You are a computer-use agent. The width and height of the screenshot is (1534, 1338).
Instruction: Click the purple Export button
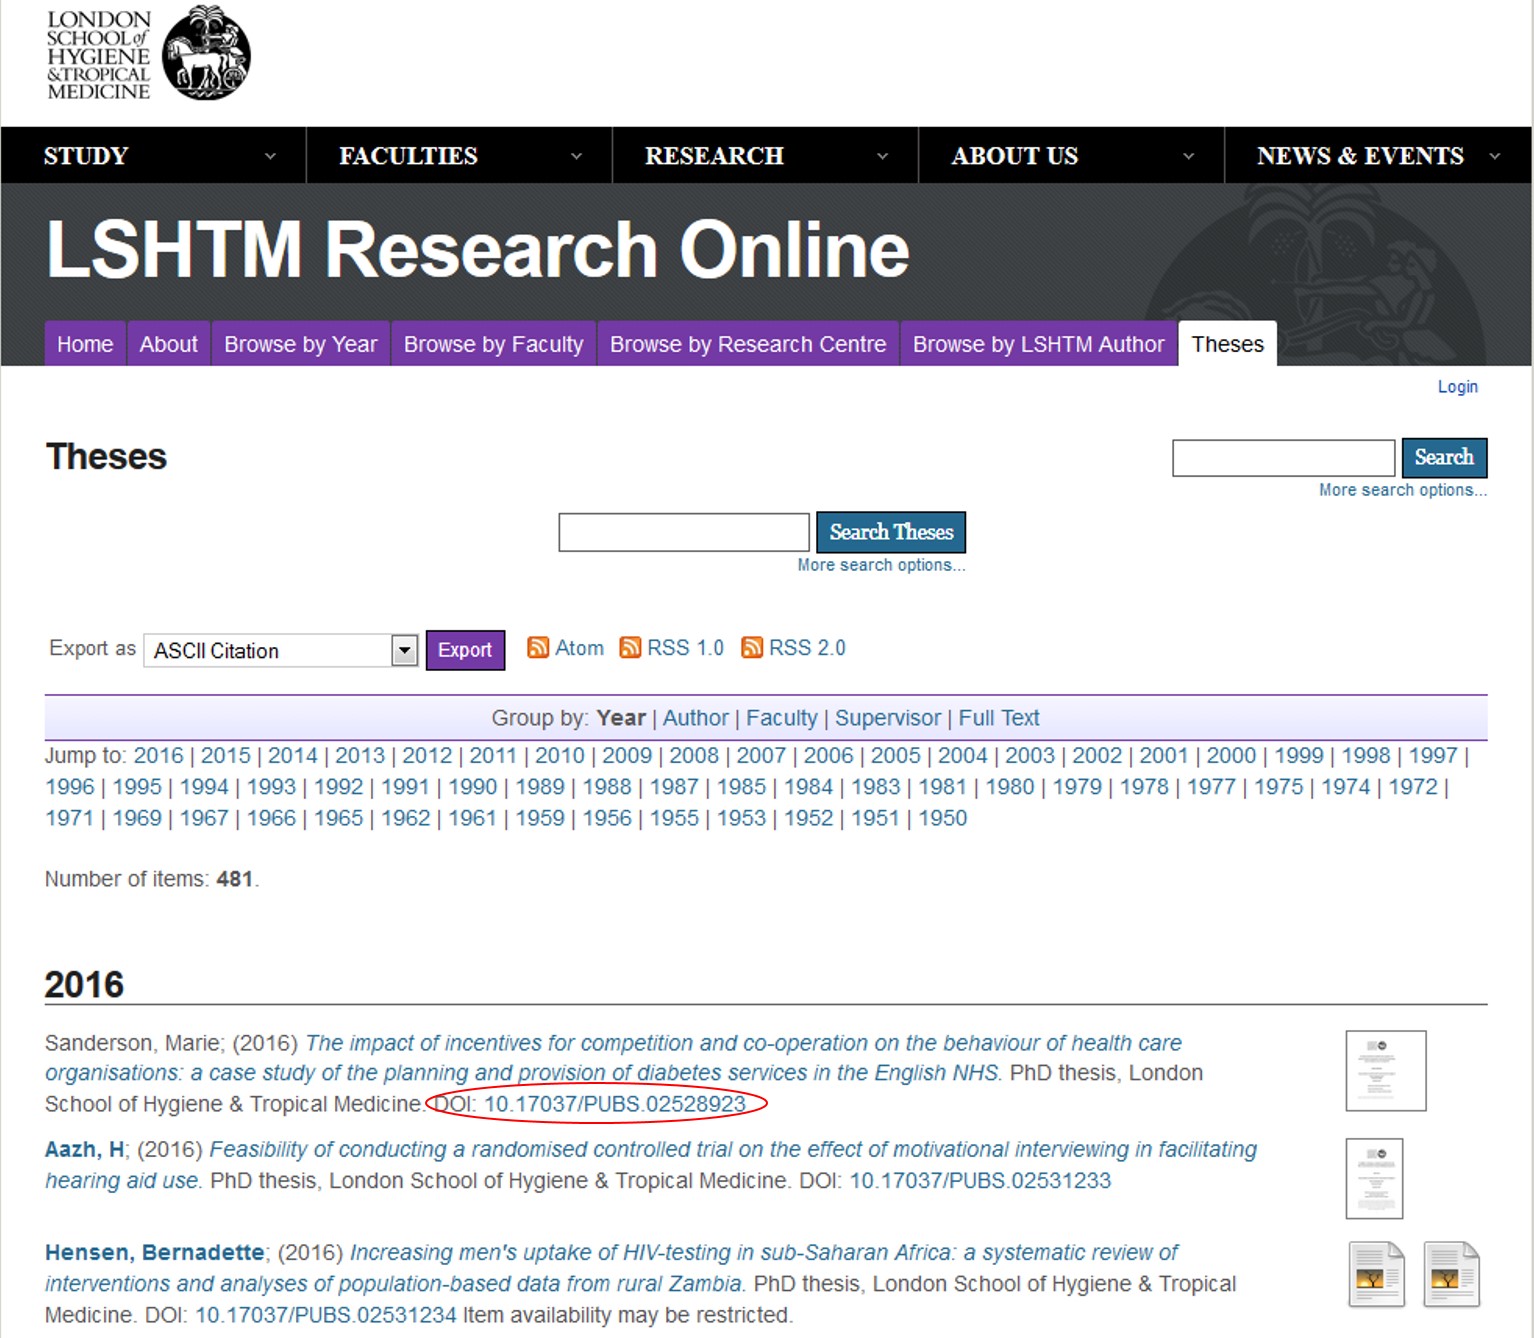click(465, 650)
